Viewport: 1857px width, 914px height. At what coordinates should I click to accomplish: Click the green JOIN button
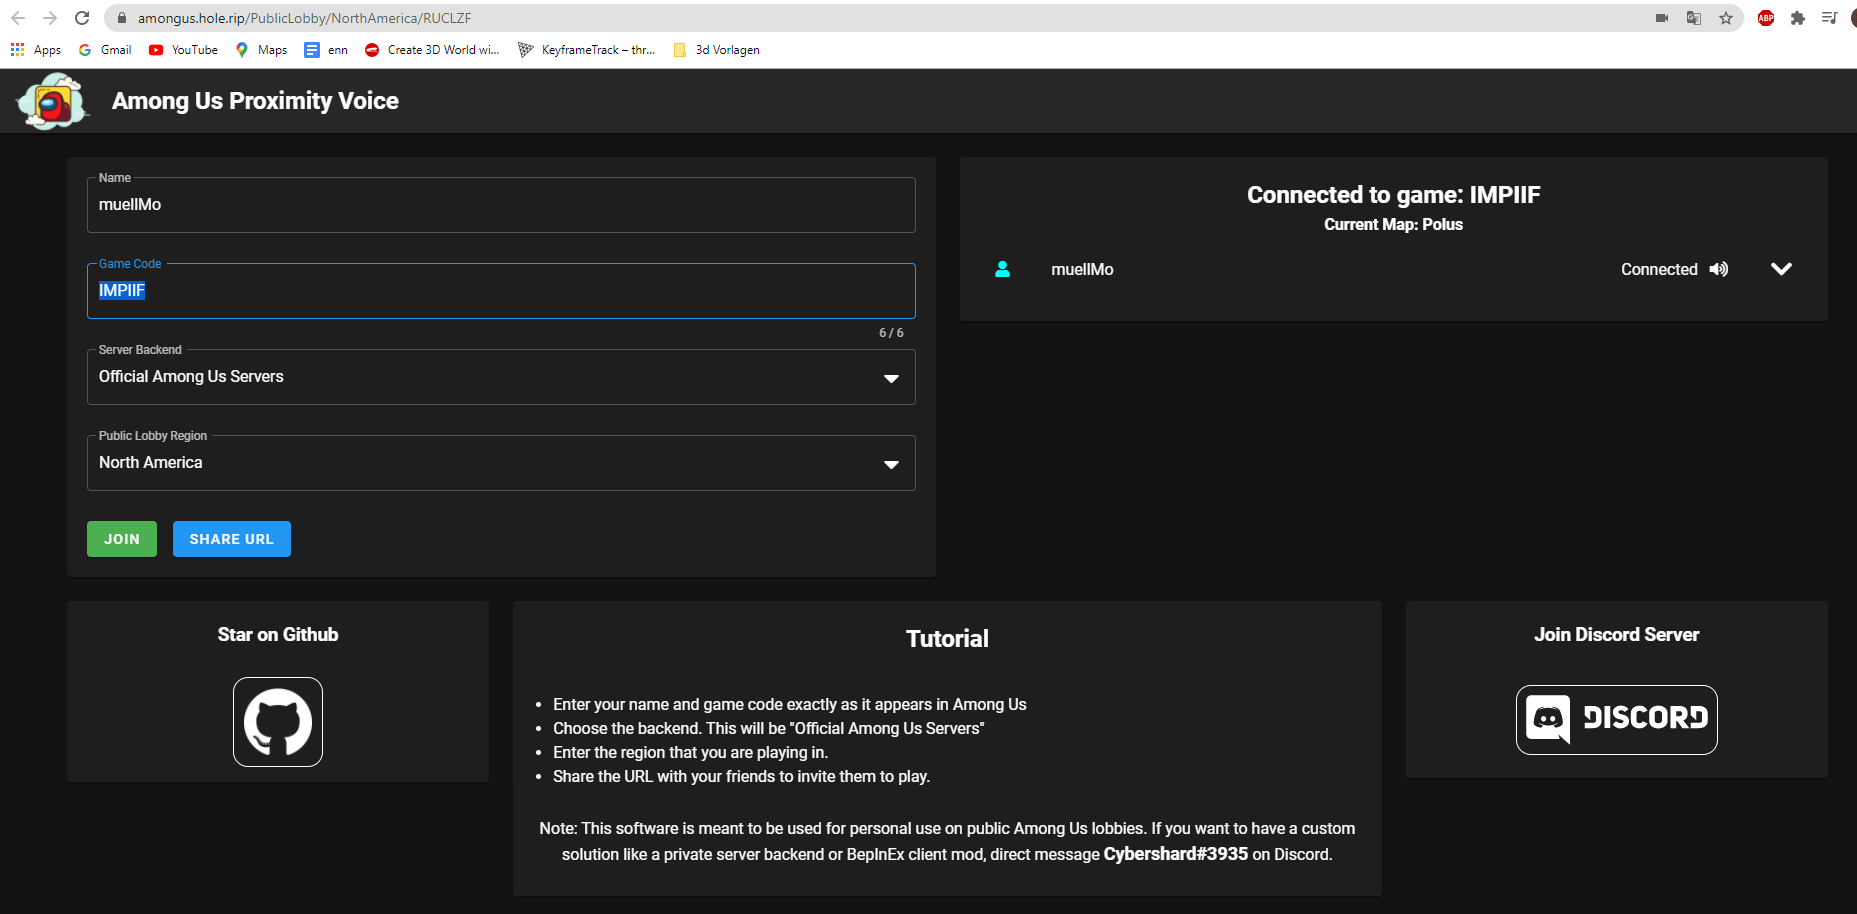[122, 539]
